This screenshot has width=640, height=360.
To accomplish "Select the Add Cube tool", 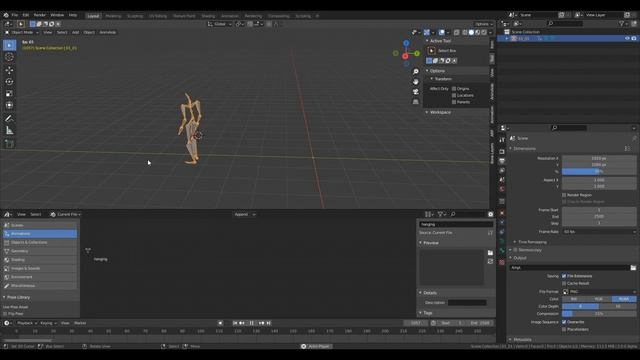I will pyautogui.click(x=9, y=144).
